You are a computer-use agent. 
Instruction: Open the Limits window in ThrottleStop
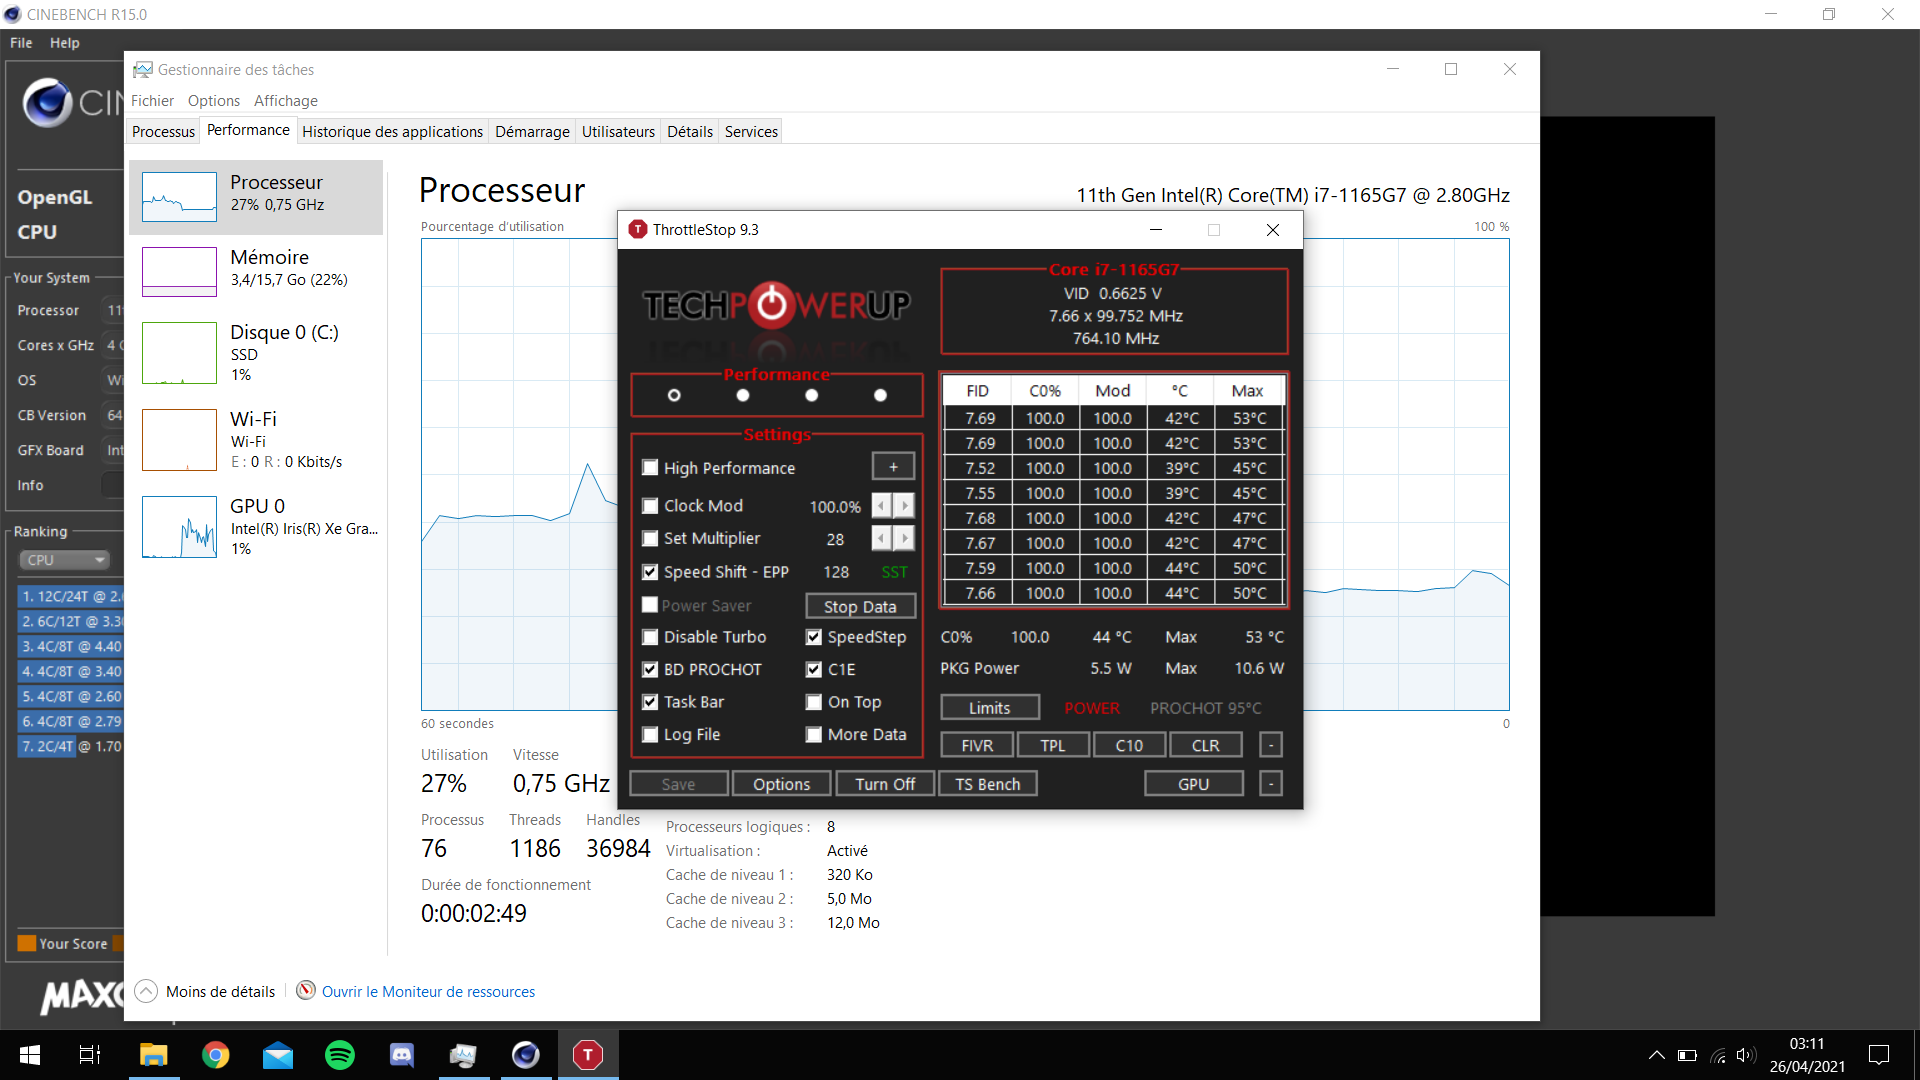pos(990,708)
